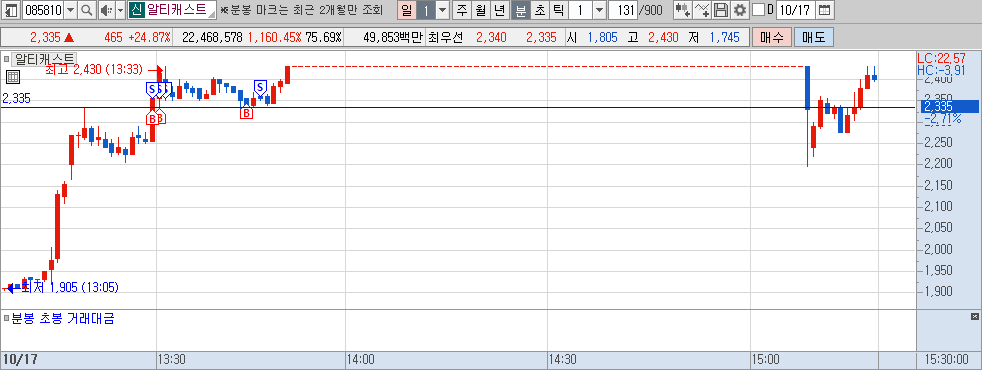The image size is (982, 370).
Task: Open the minute interval dropdown arrow
Action: point(599,10)
